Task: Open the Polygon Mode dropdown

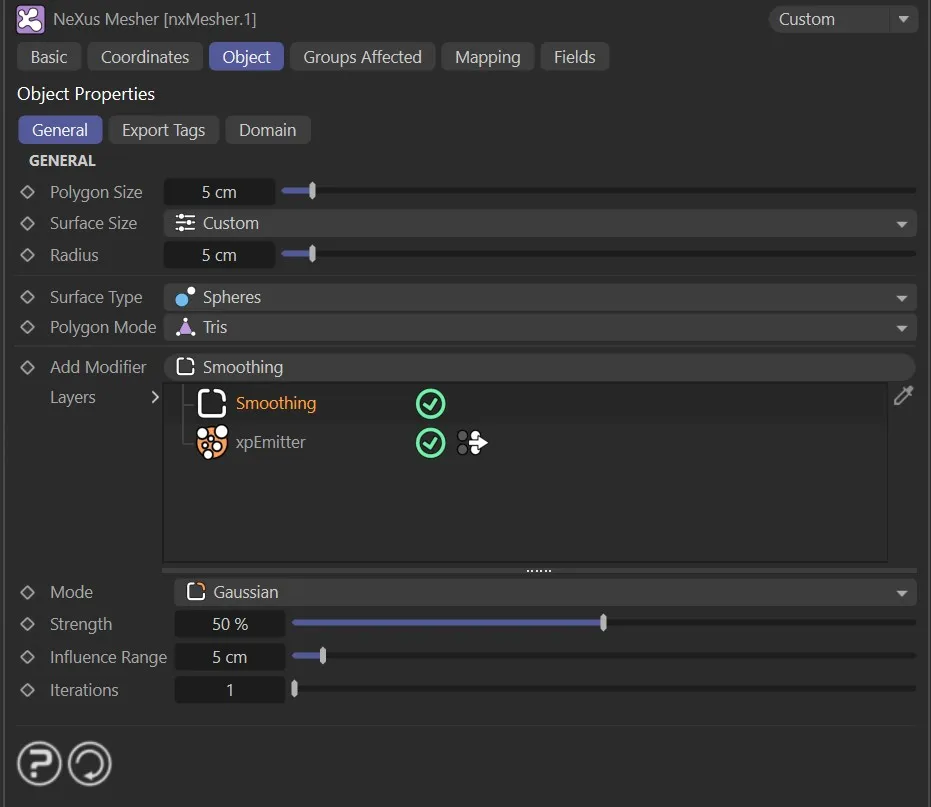Action: click(540, 327)
